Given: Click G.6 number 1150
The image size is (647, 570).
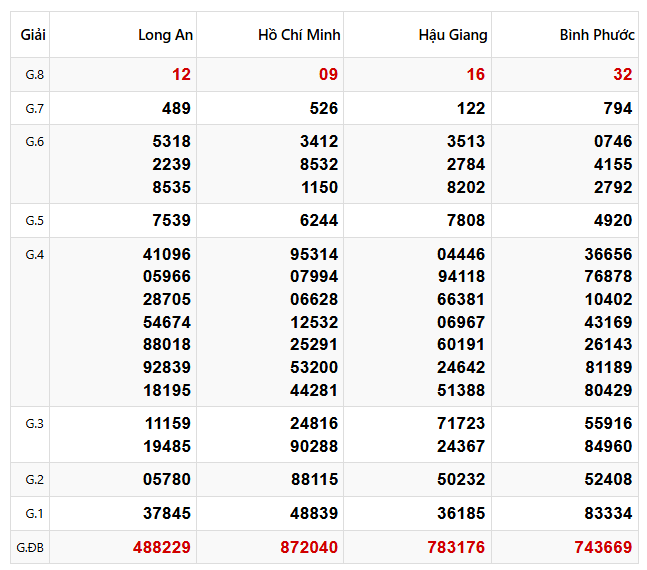Looking at the screenshot, I should tap(319, 187).
